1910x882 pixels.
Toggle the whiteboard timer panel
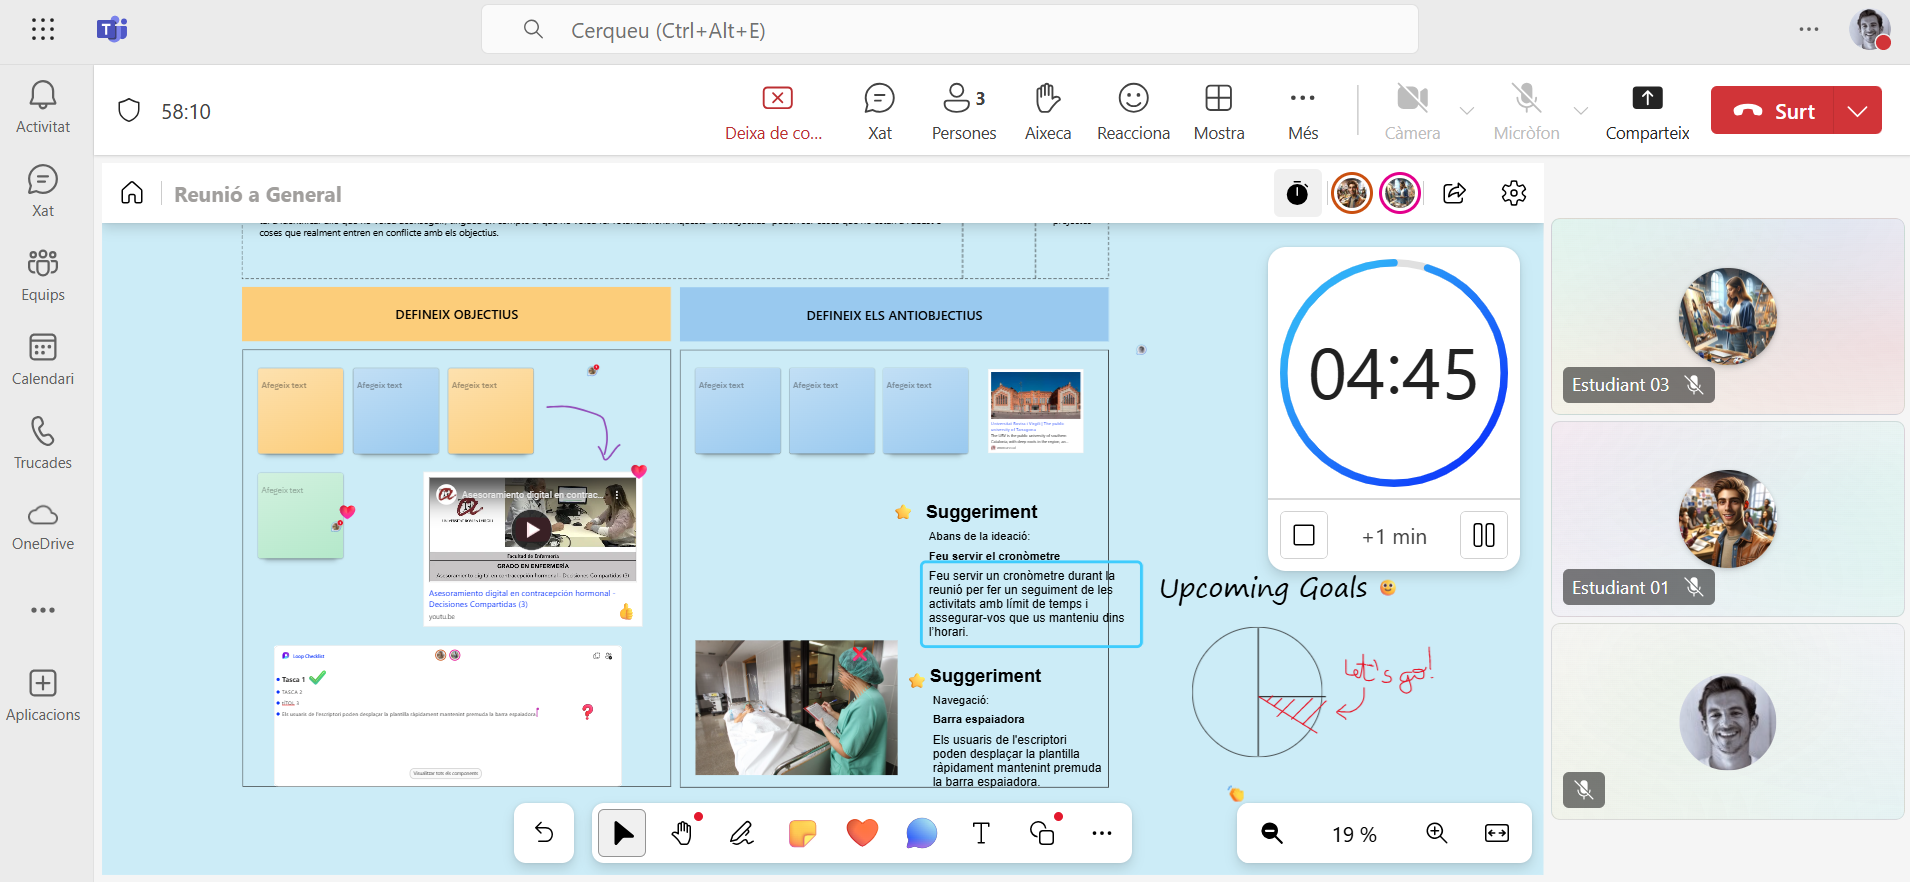tap(1297, 193)
